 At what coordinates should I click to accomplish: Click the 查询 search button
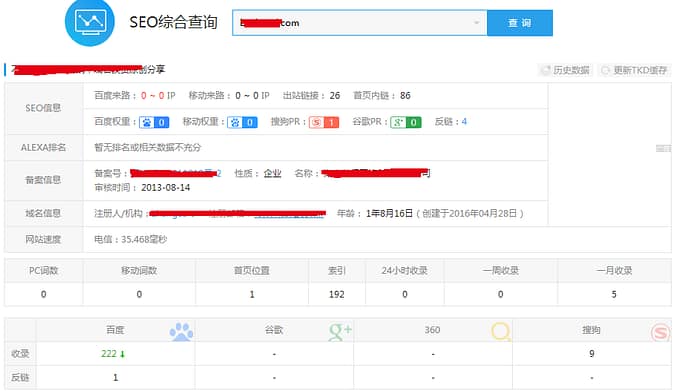(x=520, y=23)
